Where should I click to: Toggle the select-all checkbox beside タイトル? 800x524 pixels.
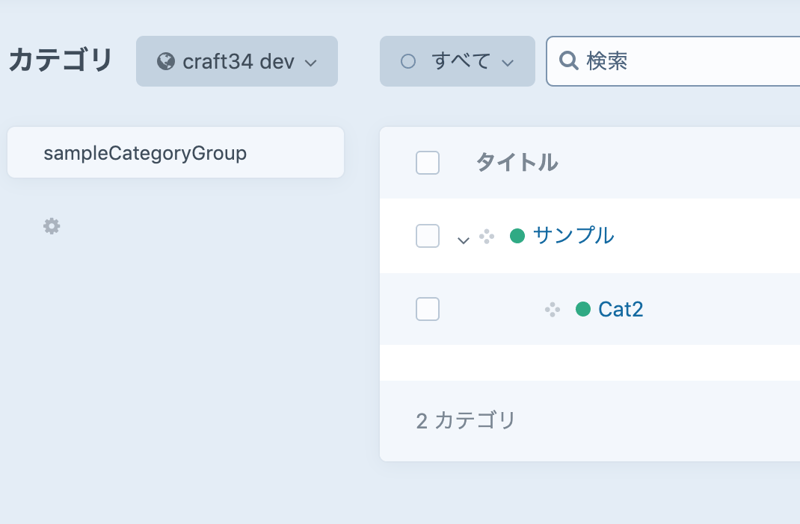click(427, 163)
